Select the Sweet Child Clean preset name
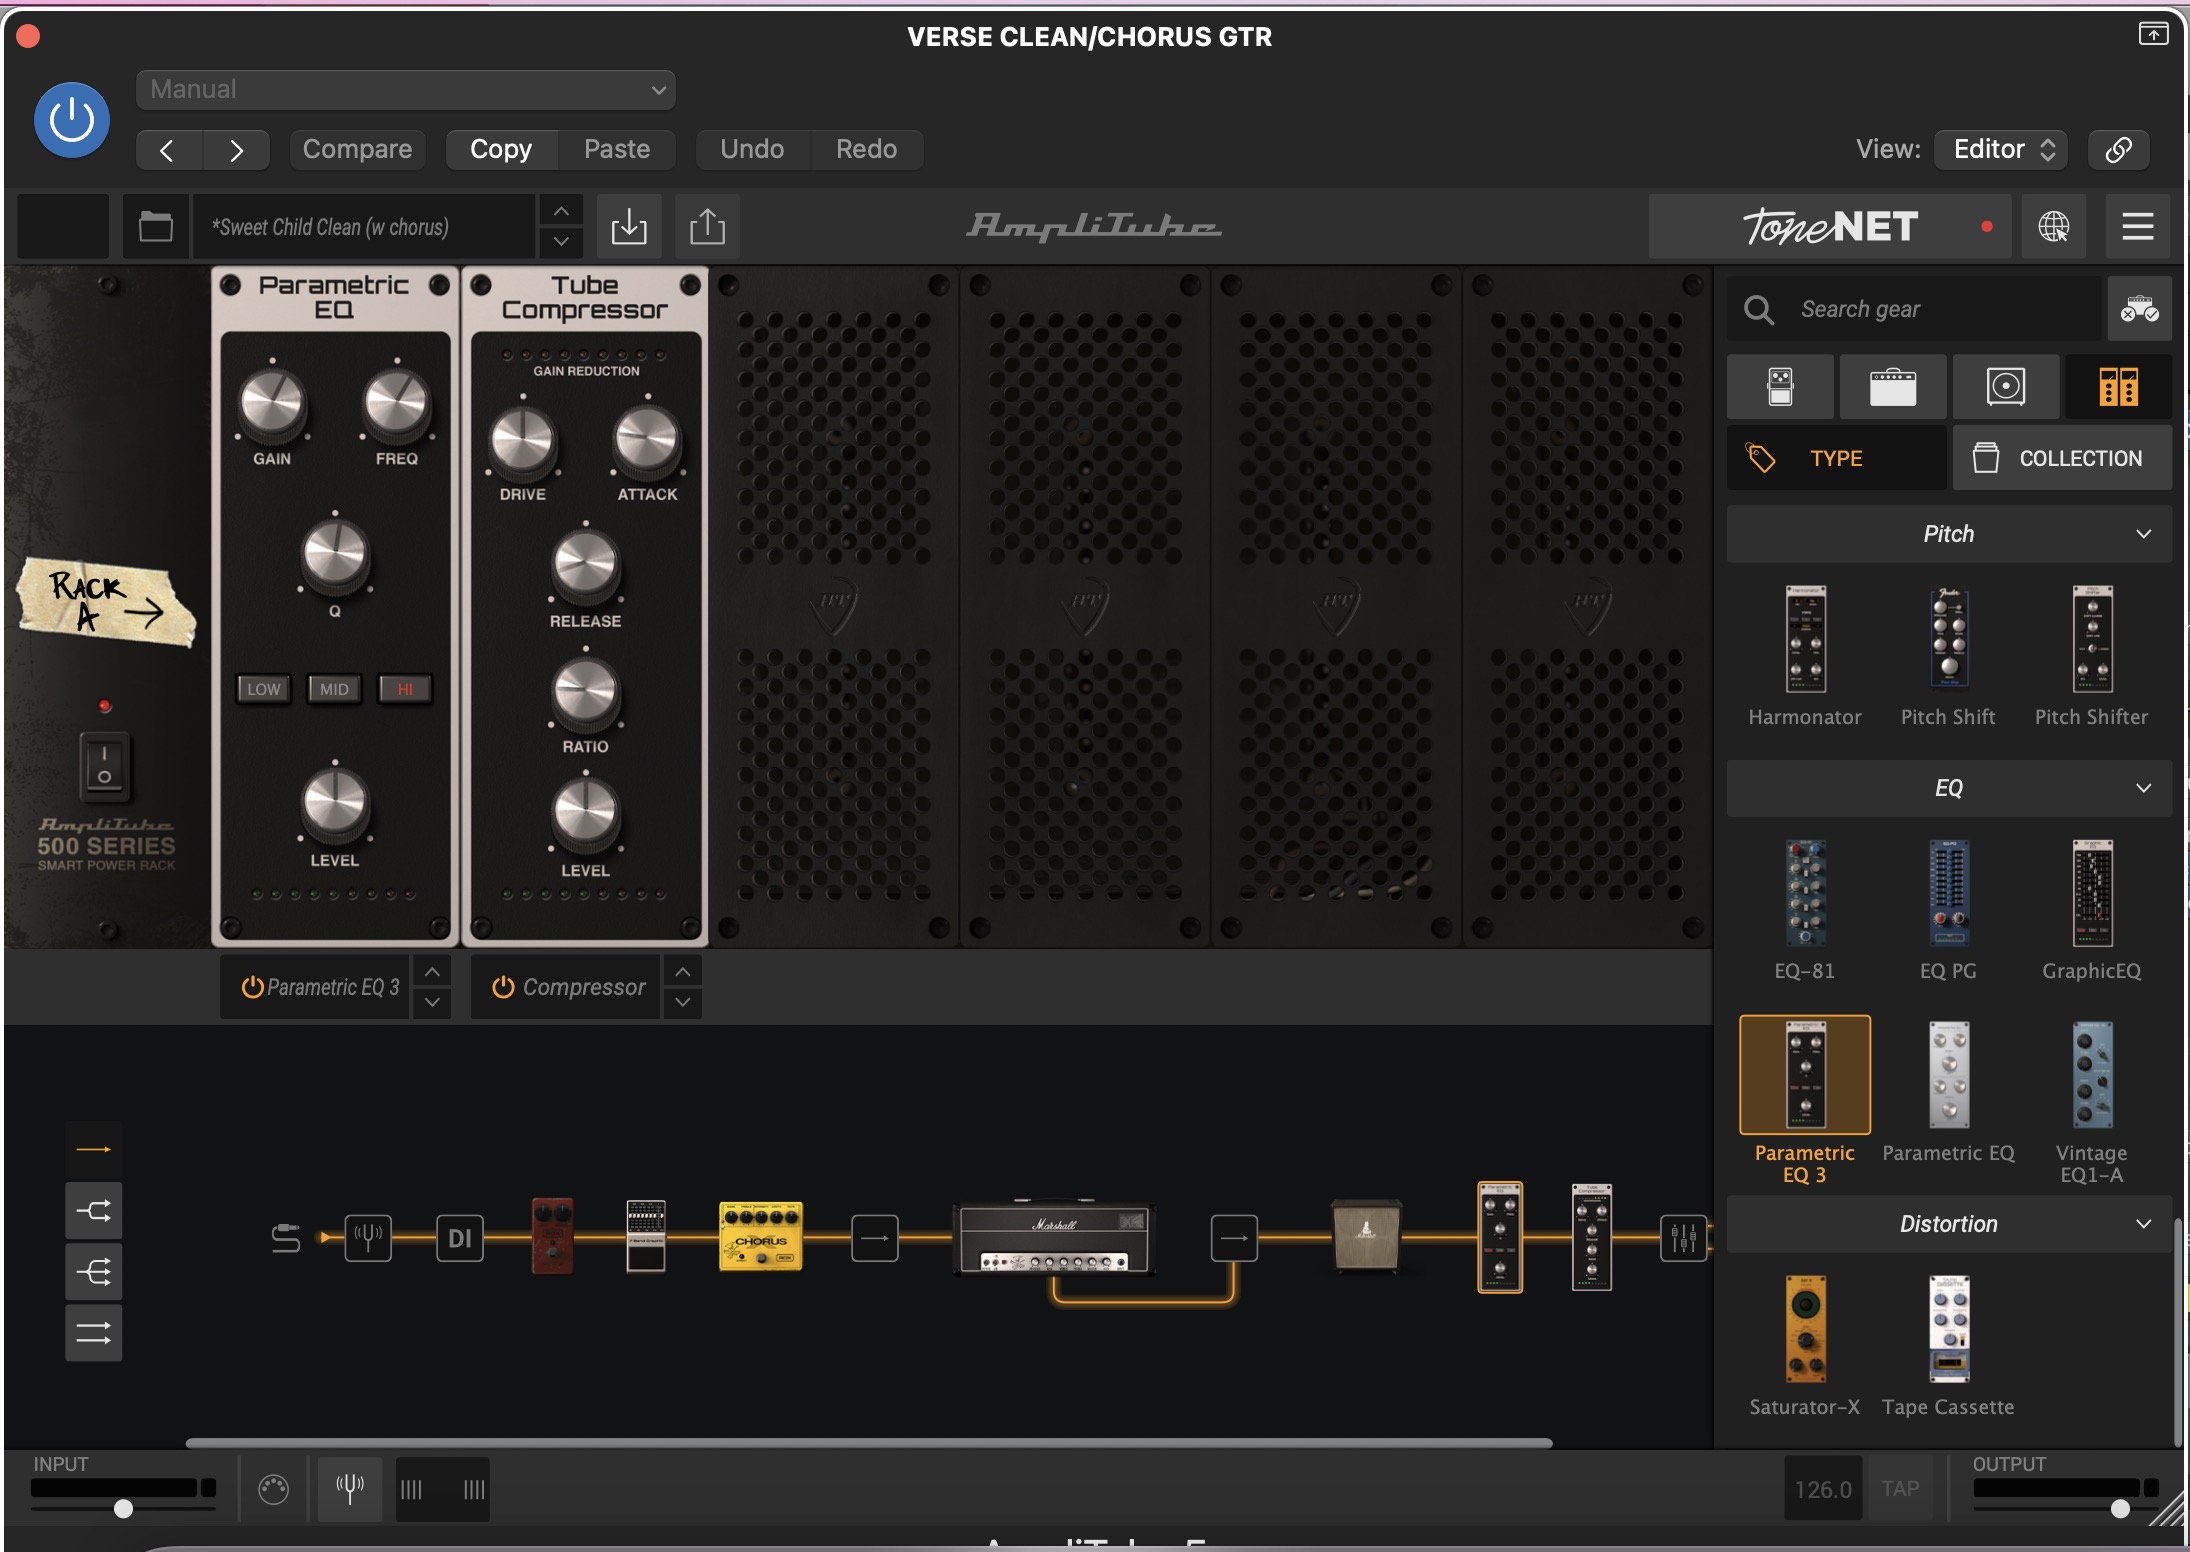This screenshot has width=2190, height=1552. [x=364, y=227]
